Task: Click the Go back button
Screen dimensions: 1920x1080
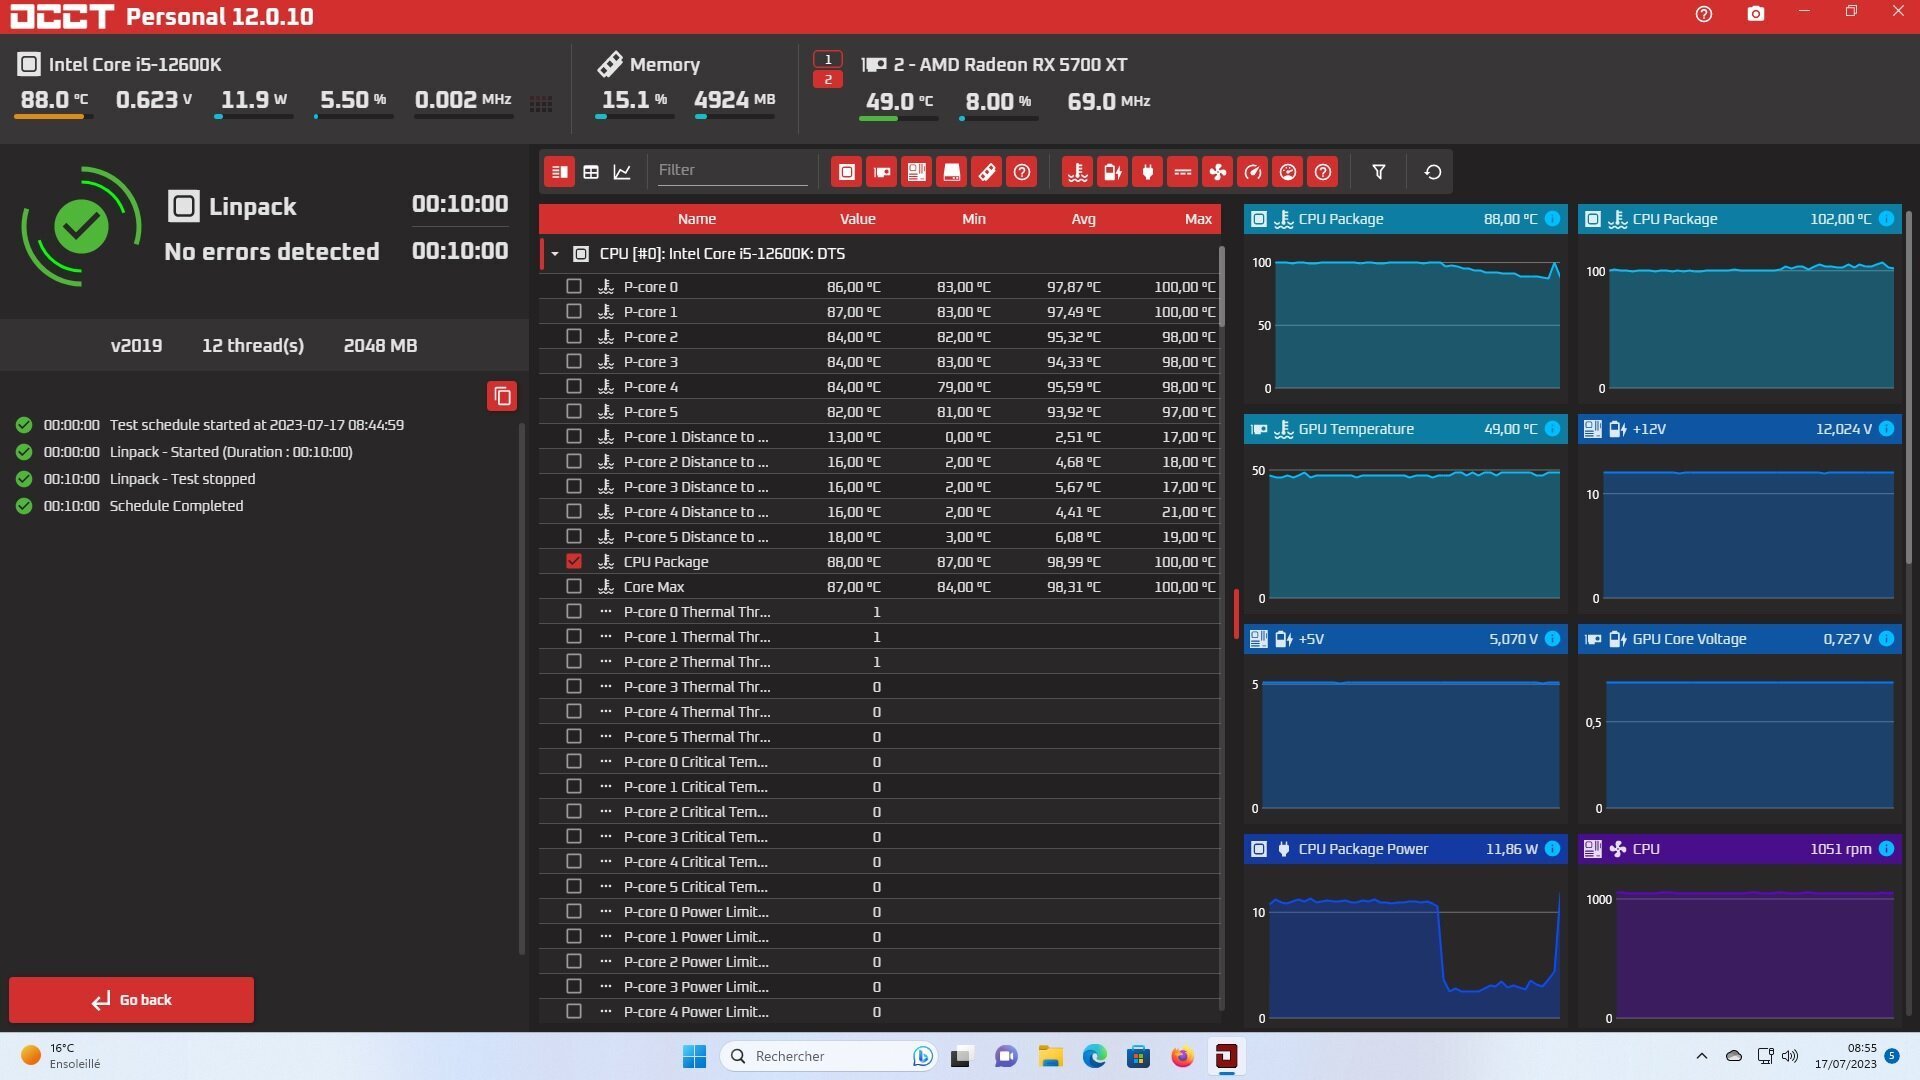Action: pos(131,999)
